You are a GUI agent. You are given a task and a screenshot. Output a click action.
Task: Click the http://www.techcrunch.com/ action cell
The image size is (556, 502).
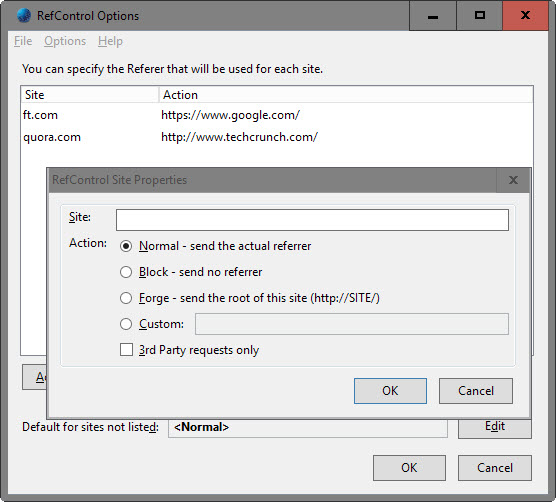pos(239,137)
